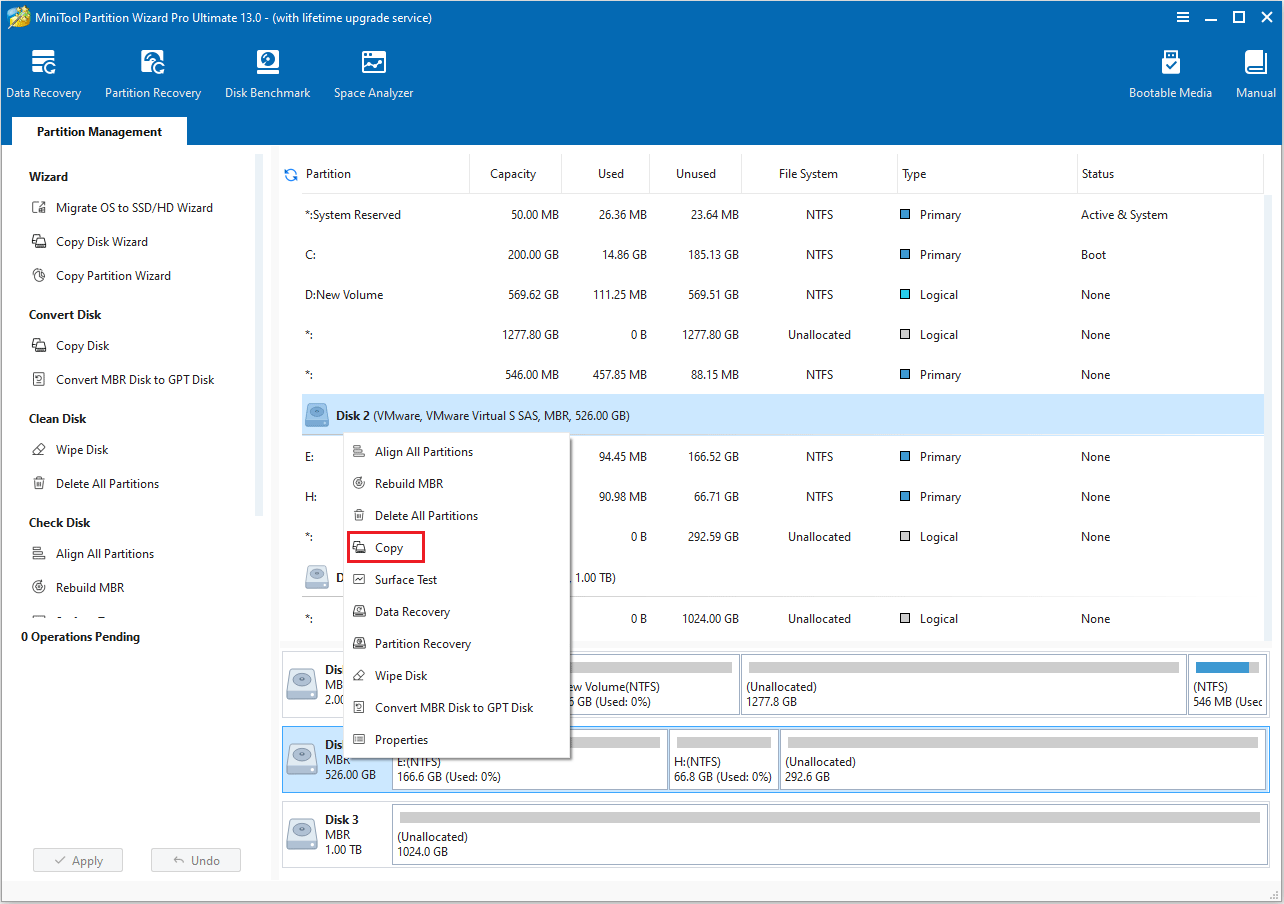This screenshot has width=1284, height=904.
Task: Open the Space Analyzer
Action: [372, 72]
